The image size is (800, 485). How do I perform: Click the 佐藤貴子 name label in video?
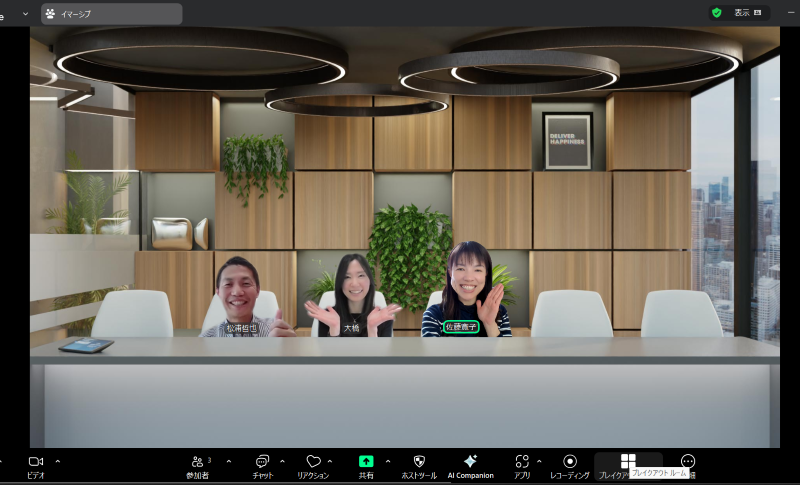[461, 327]
